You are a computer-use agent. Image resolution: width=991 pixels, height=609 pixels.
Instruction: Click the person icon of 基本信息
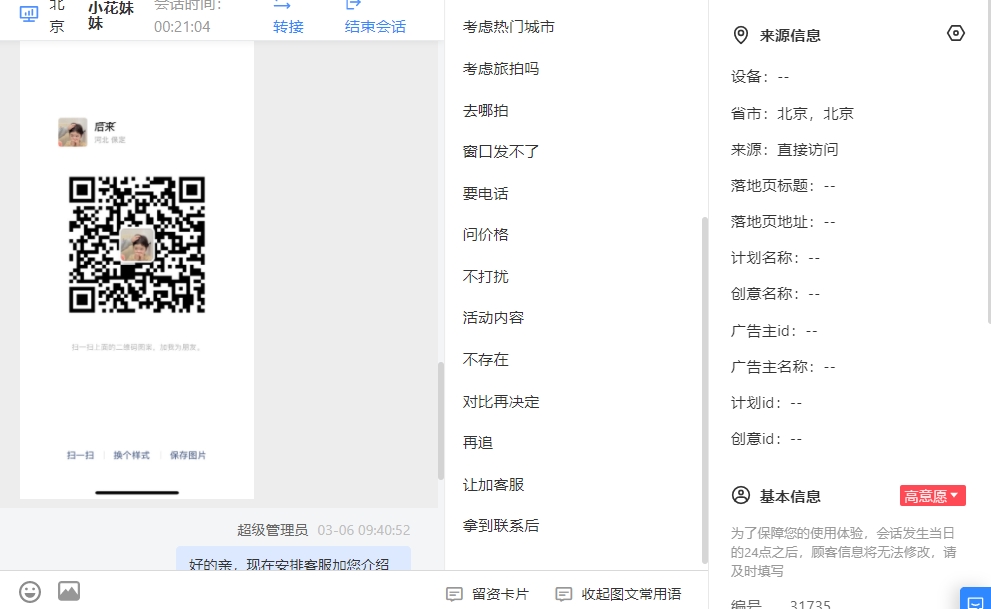[x=741, y=495]
